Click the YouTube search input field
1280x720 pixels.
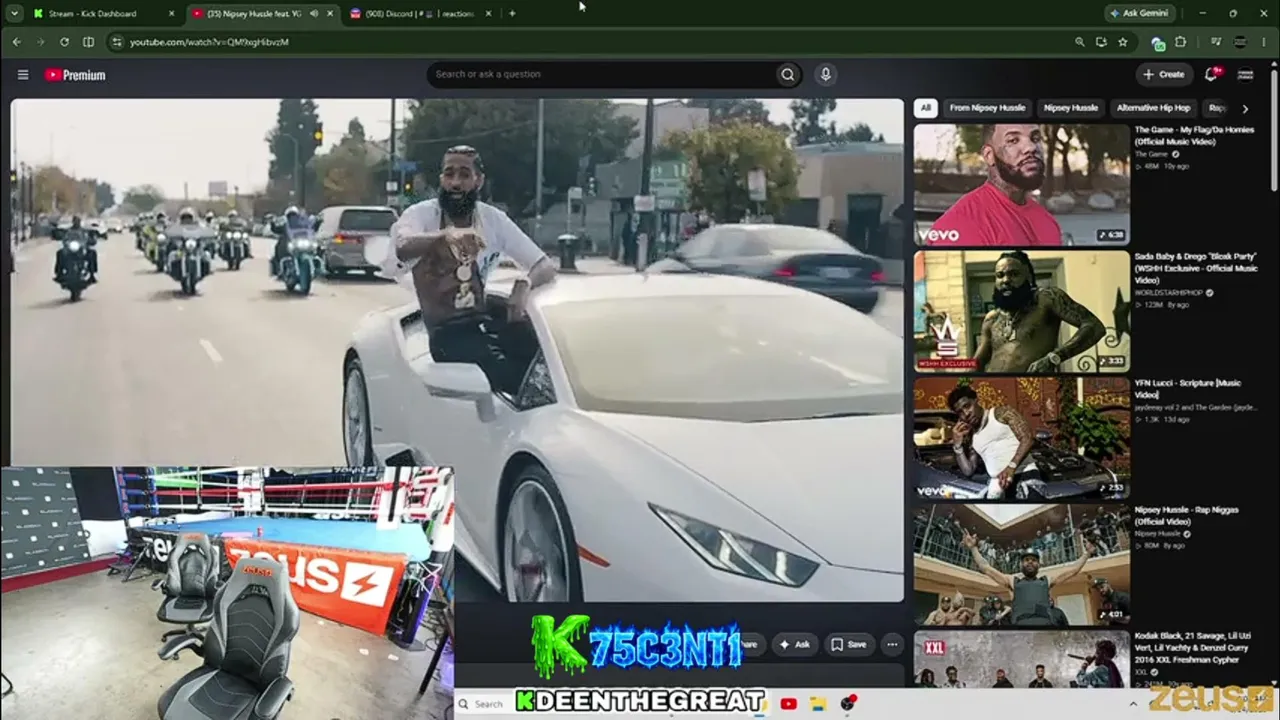click(x=600, y=74)
